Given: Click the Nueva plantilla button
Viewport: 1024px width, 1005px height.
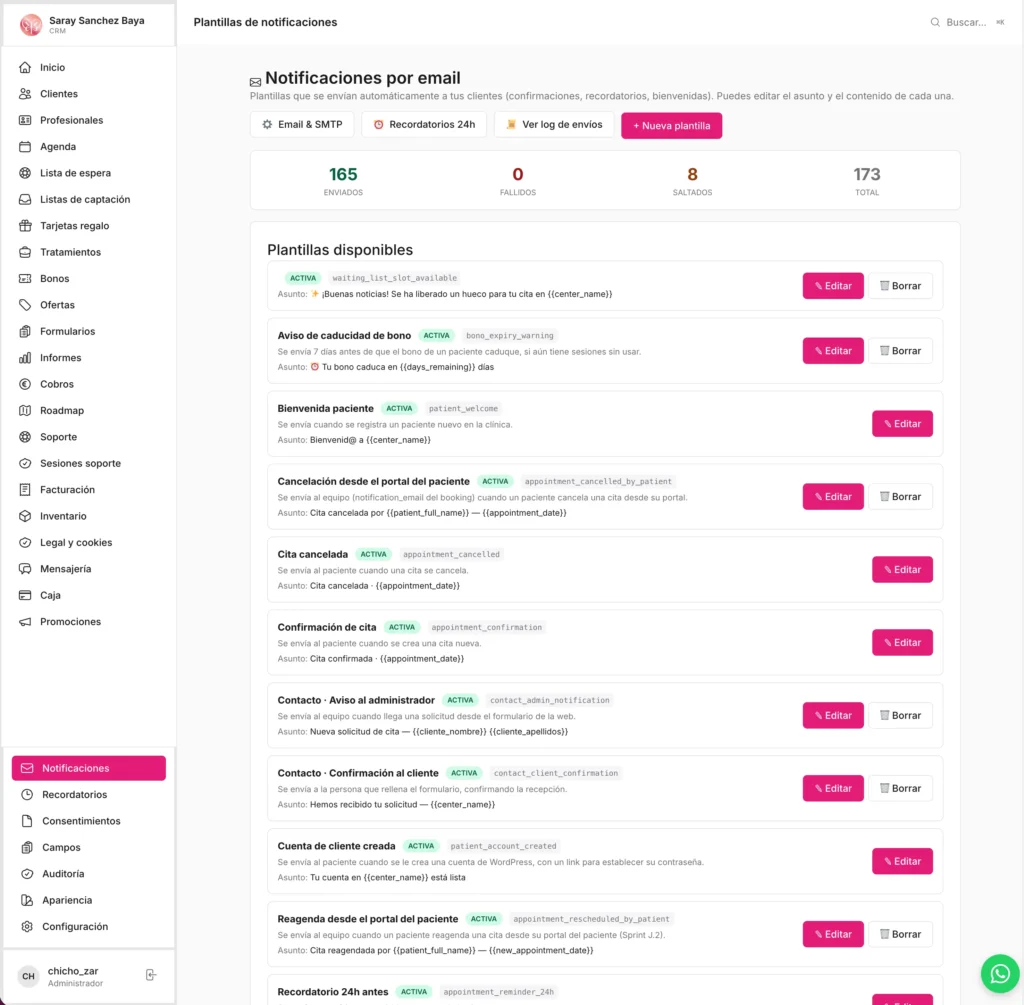Looking at the screenshot, I should point(671,125).
